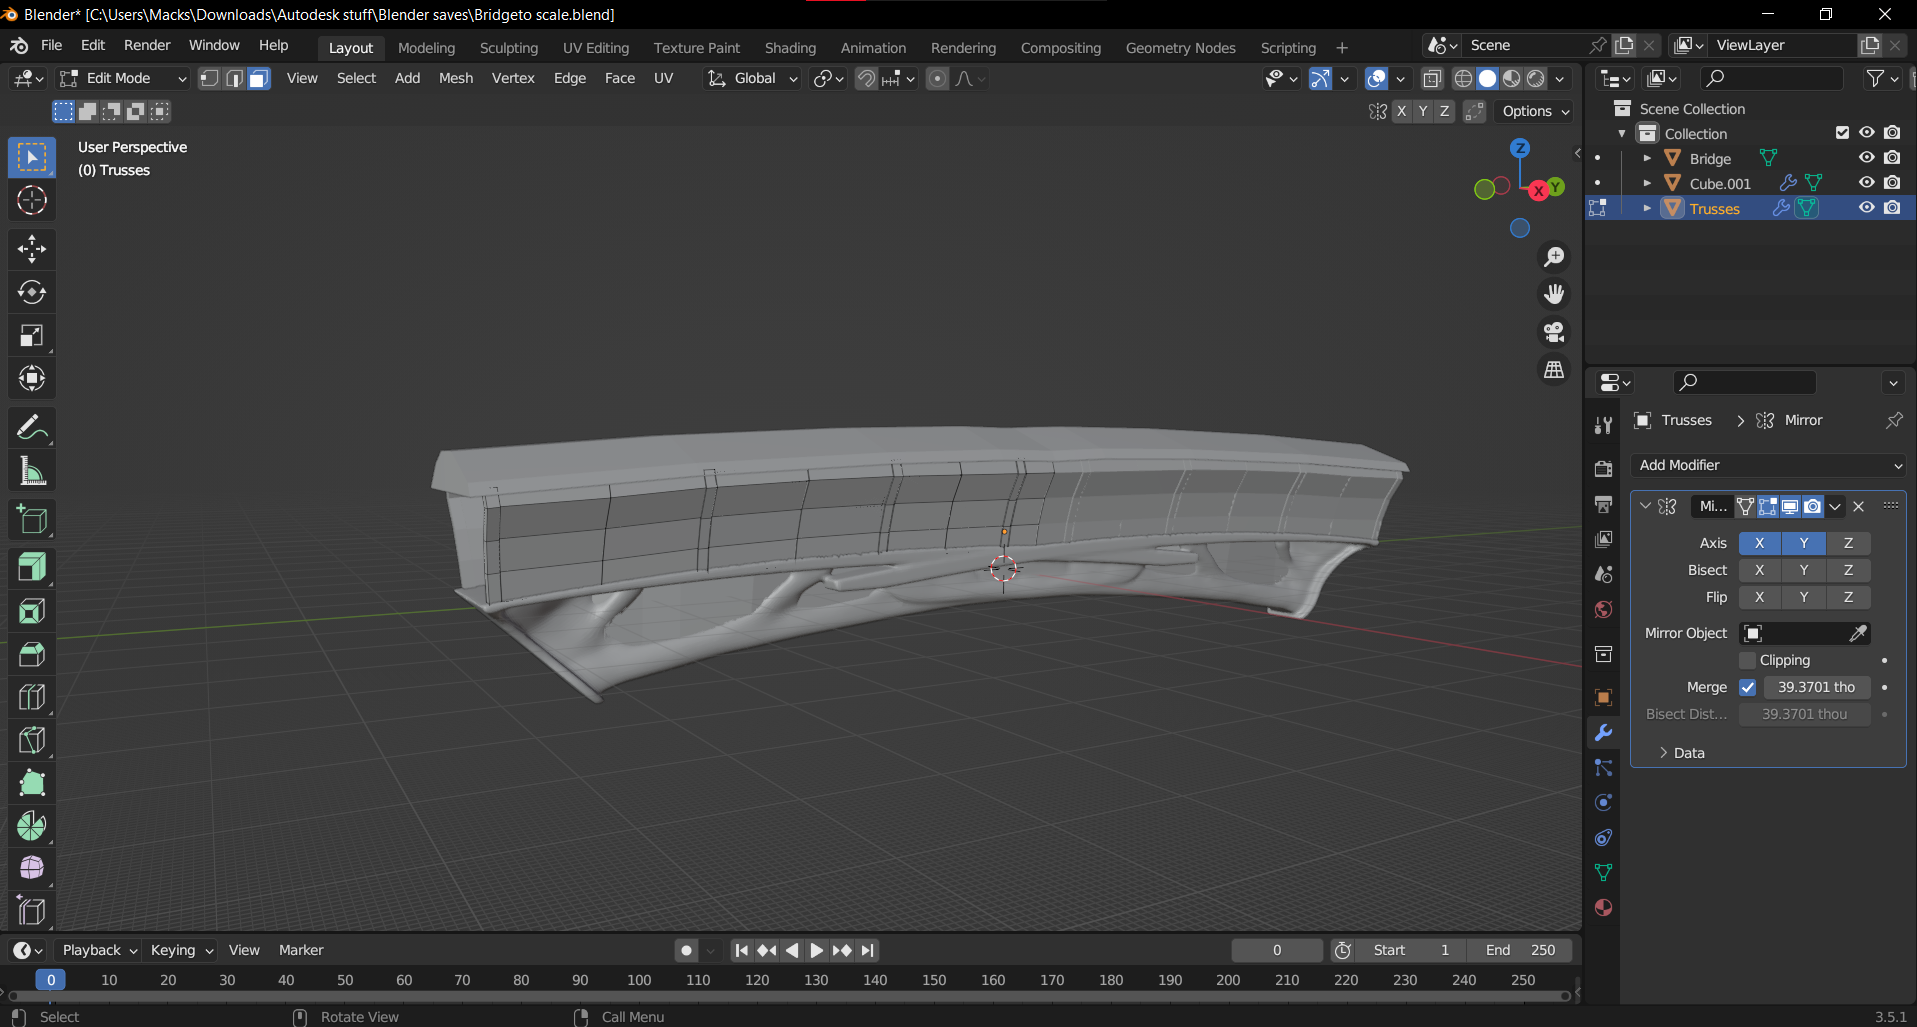Select the Bevel tool
Screen dimensions: 1917x1027
coord(32,654)
